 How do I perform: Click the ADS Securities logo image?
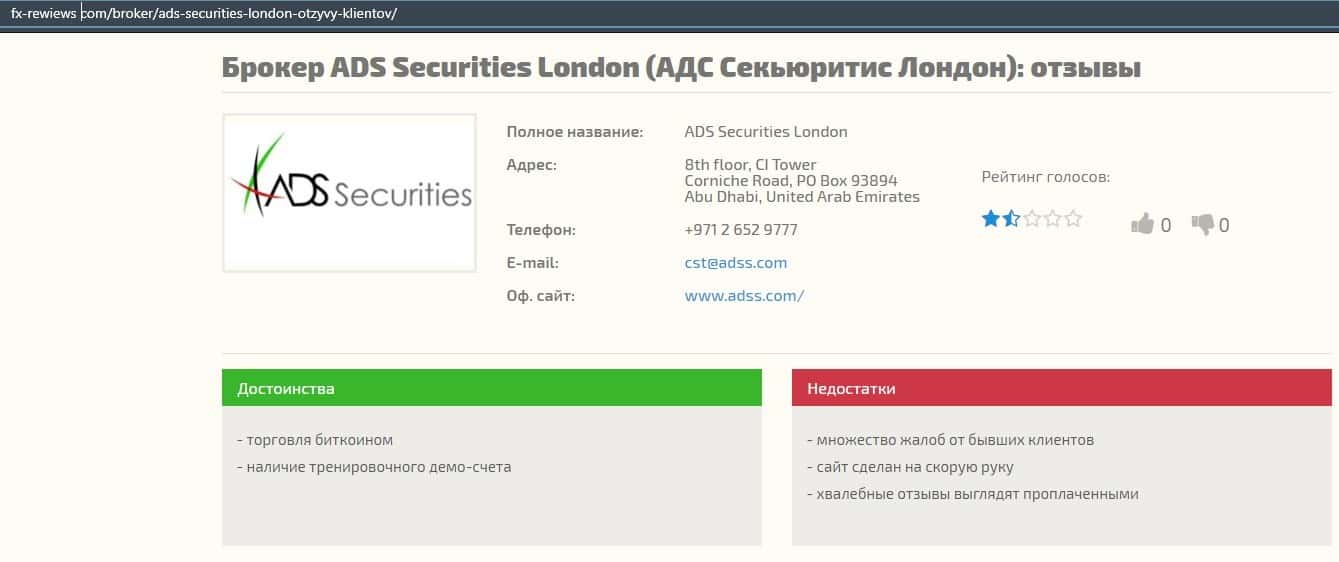click(x=349, y=193)
